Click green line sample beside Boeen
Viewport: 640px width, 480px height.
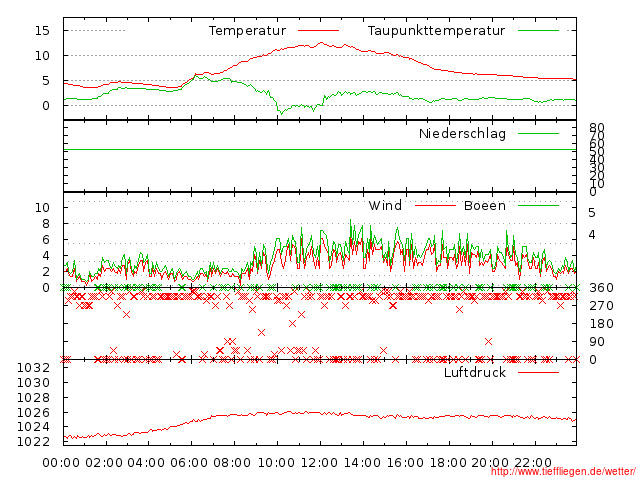pos(538,205)
